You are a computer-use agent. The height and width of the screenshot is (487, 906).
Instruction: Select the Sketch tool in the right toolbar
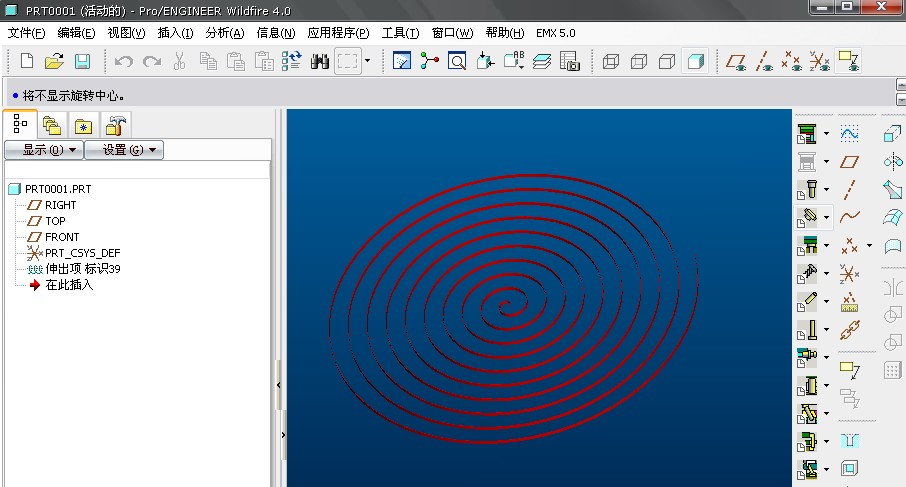point(849,135)
